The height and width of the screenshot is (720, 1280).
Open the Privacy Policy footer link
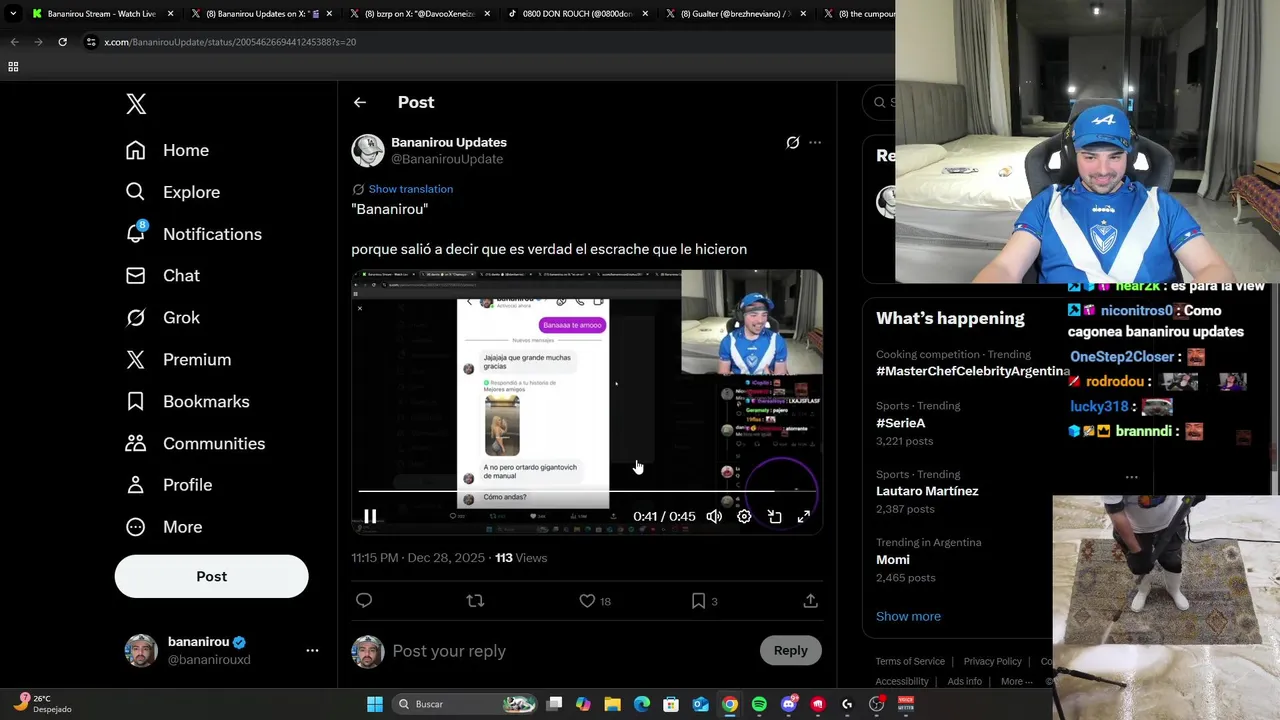click(992, 661)
